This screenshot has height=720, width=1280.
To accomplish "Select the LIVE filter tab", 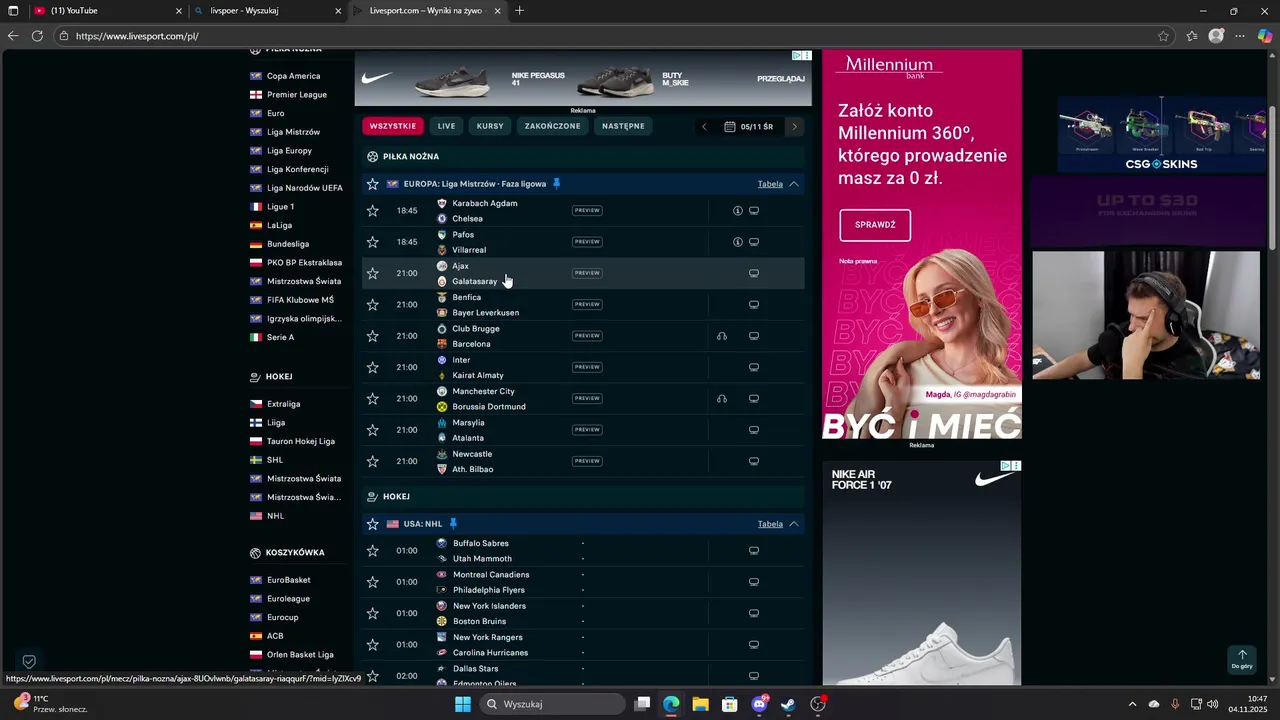I will (446, 126).
